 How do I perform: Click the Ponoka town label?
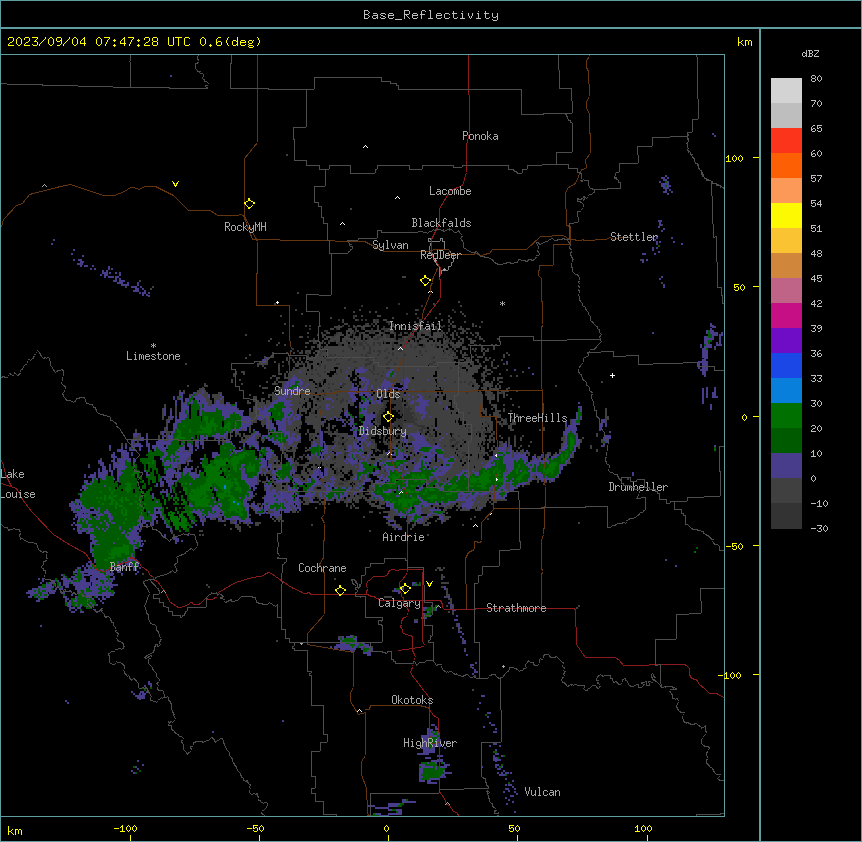pos(480,136)
